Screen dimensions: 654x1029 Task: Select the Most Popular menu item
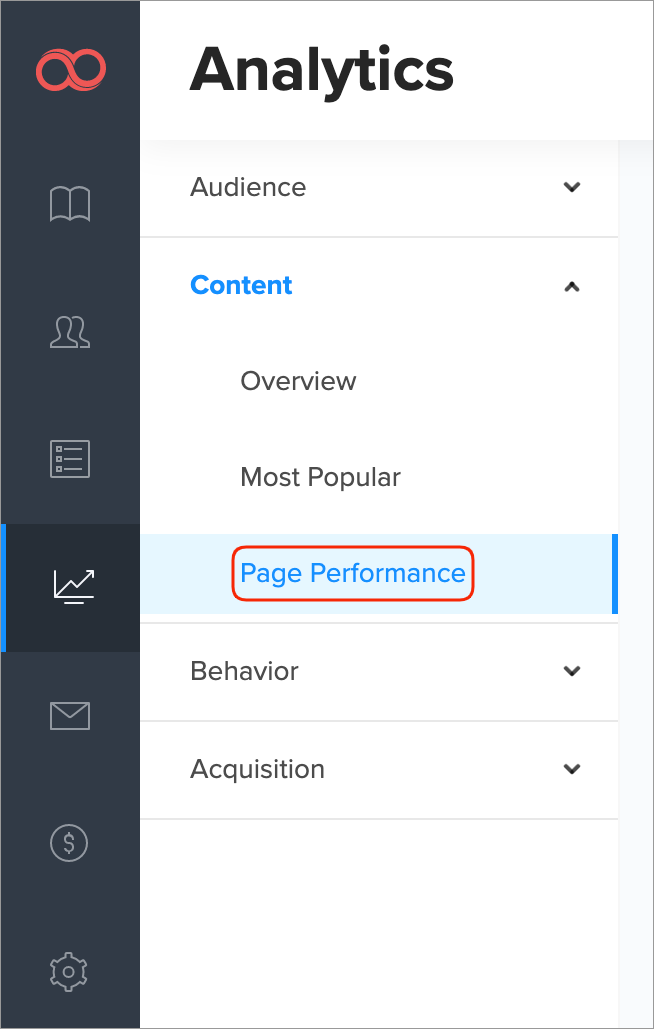tap(320, 477)
